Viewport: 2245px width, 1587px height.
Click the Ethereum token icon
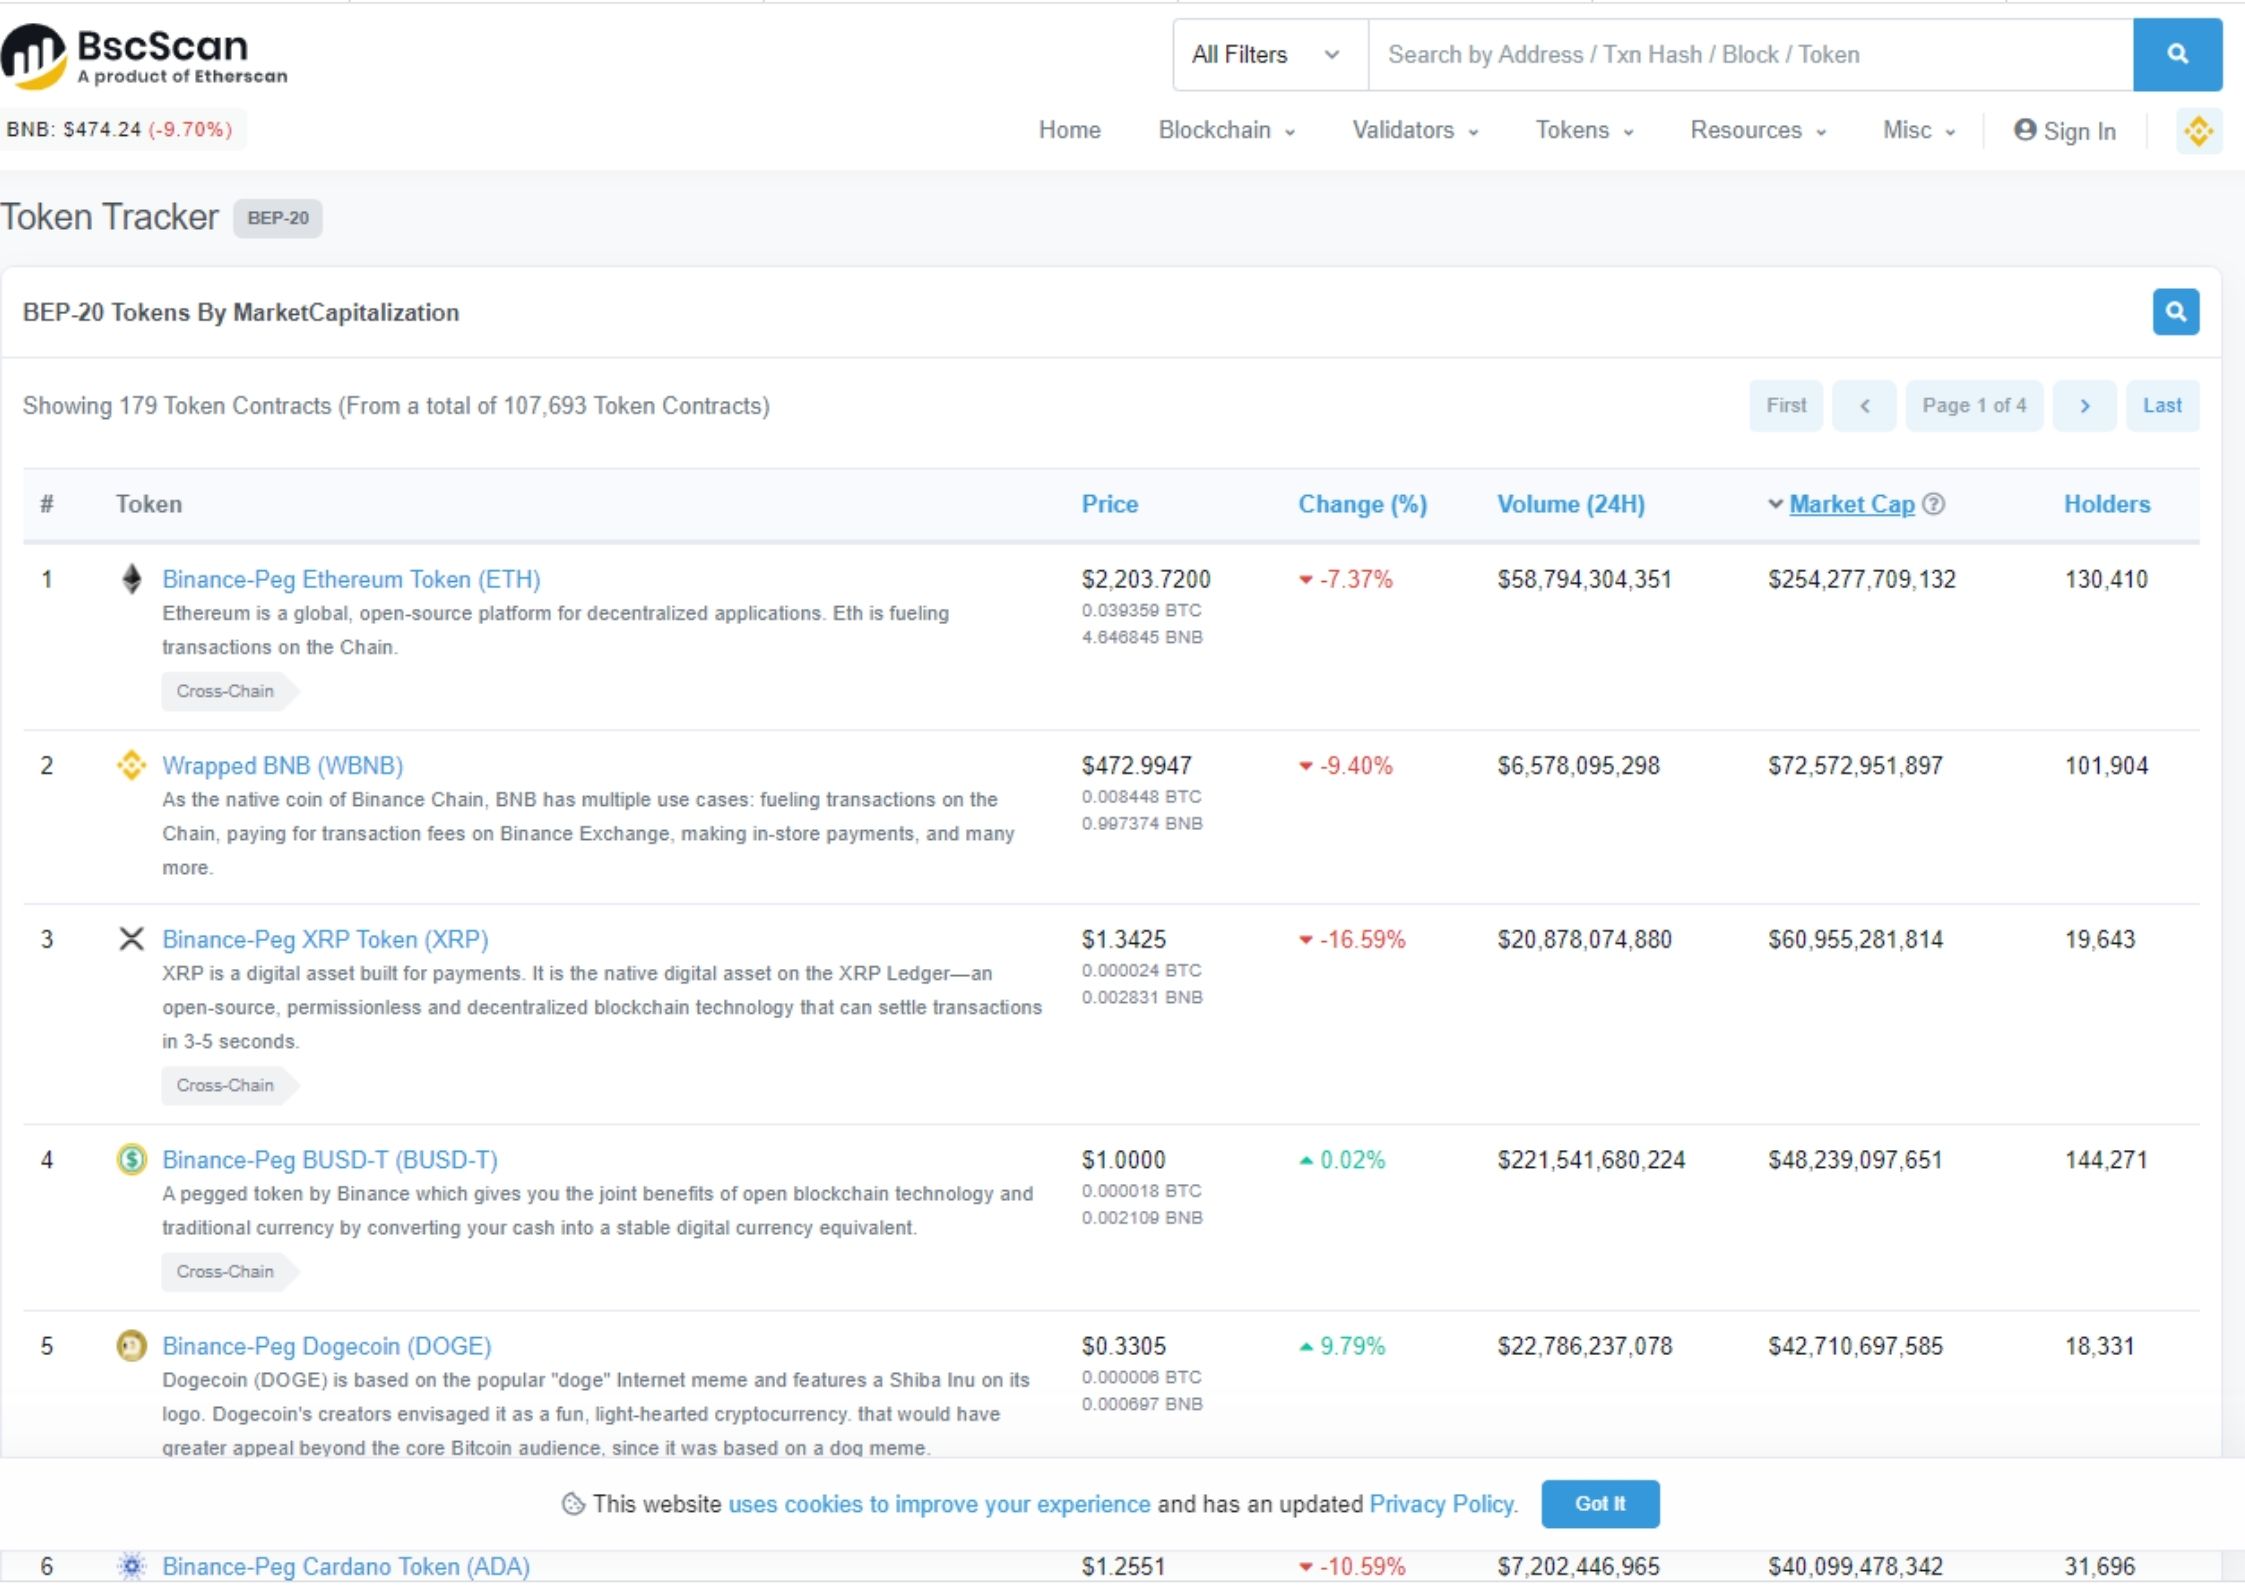[131, 579]
